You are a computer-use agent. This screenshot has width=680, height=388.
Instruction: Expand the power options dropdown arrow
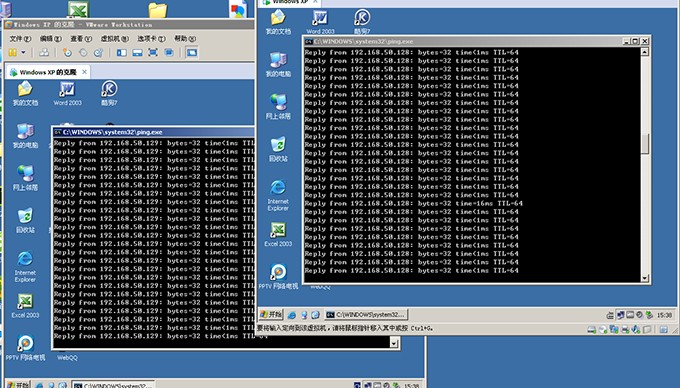coord(23,52)
